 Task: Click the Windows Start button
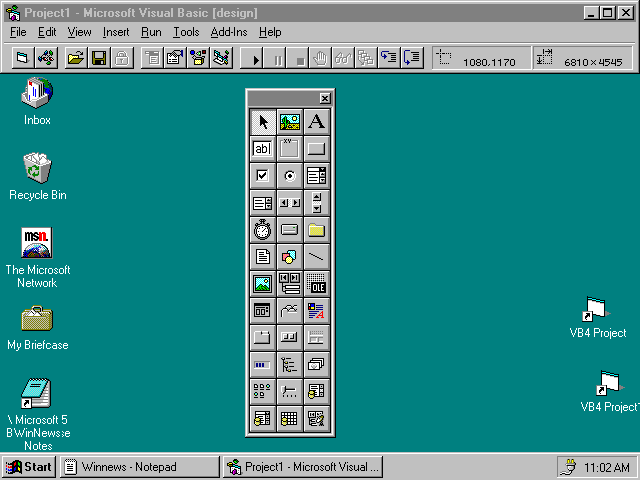point(29,467)
